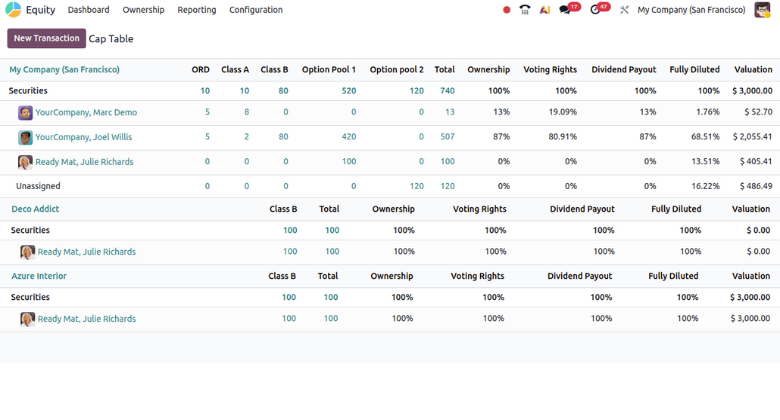Open activities clock icon with 47 badge
780x420 pixels.
[x=597, y=10]
